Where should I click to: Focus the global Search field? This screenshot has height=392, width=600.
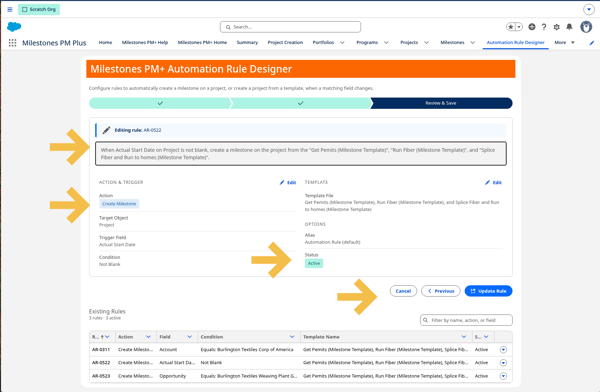tap(290, 27)
